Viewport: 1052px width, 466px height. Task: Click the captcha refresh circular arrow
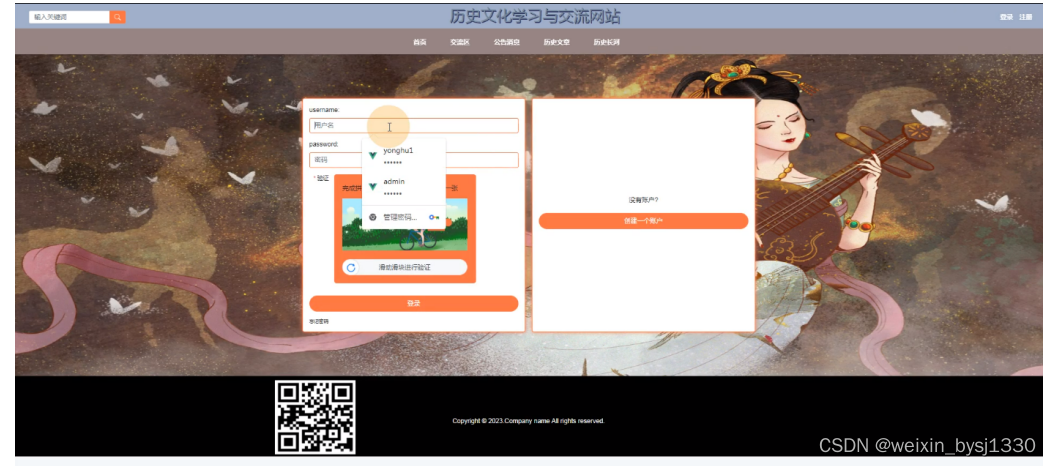pos(351,268)
